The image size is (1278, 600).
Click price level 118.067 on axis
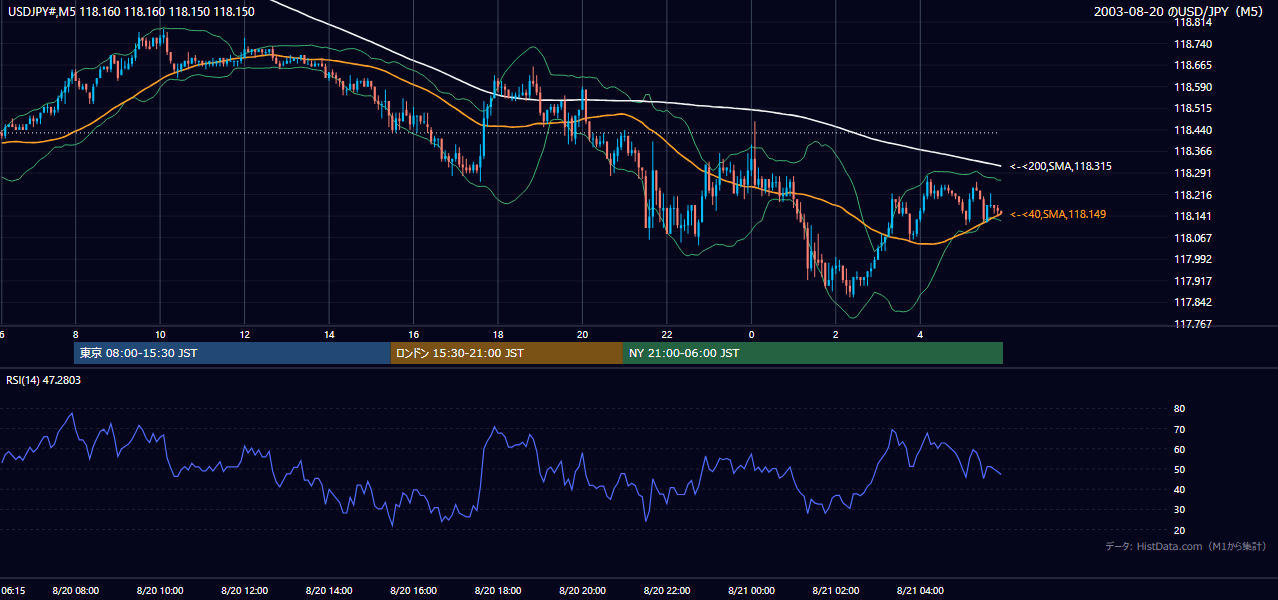point(1193,238)
